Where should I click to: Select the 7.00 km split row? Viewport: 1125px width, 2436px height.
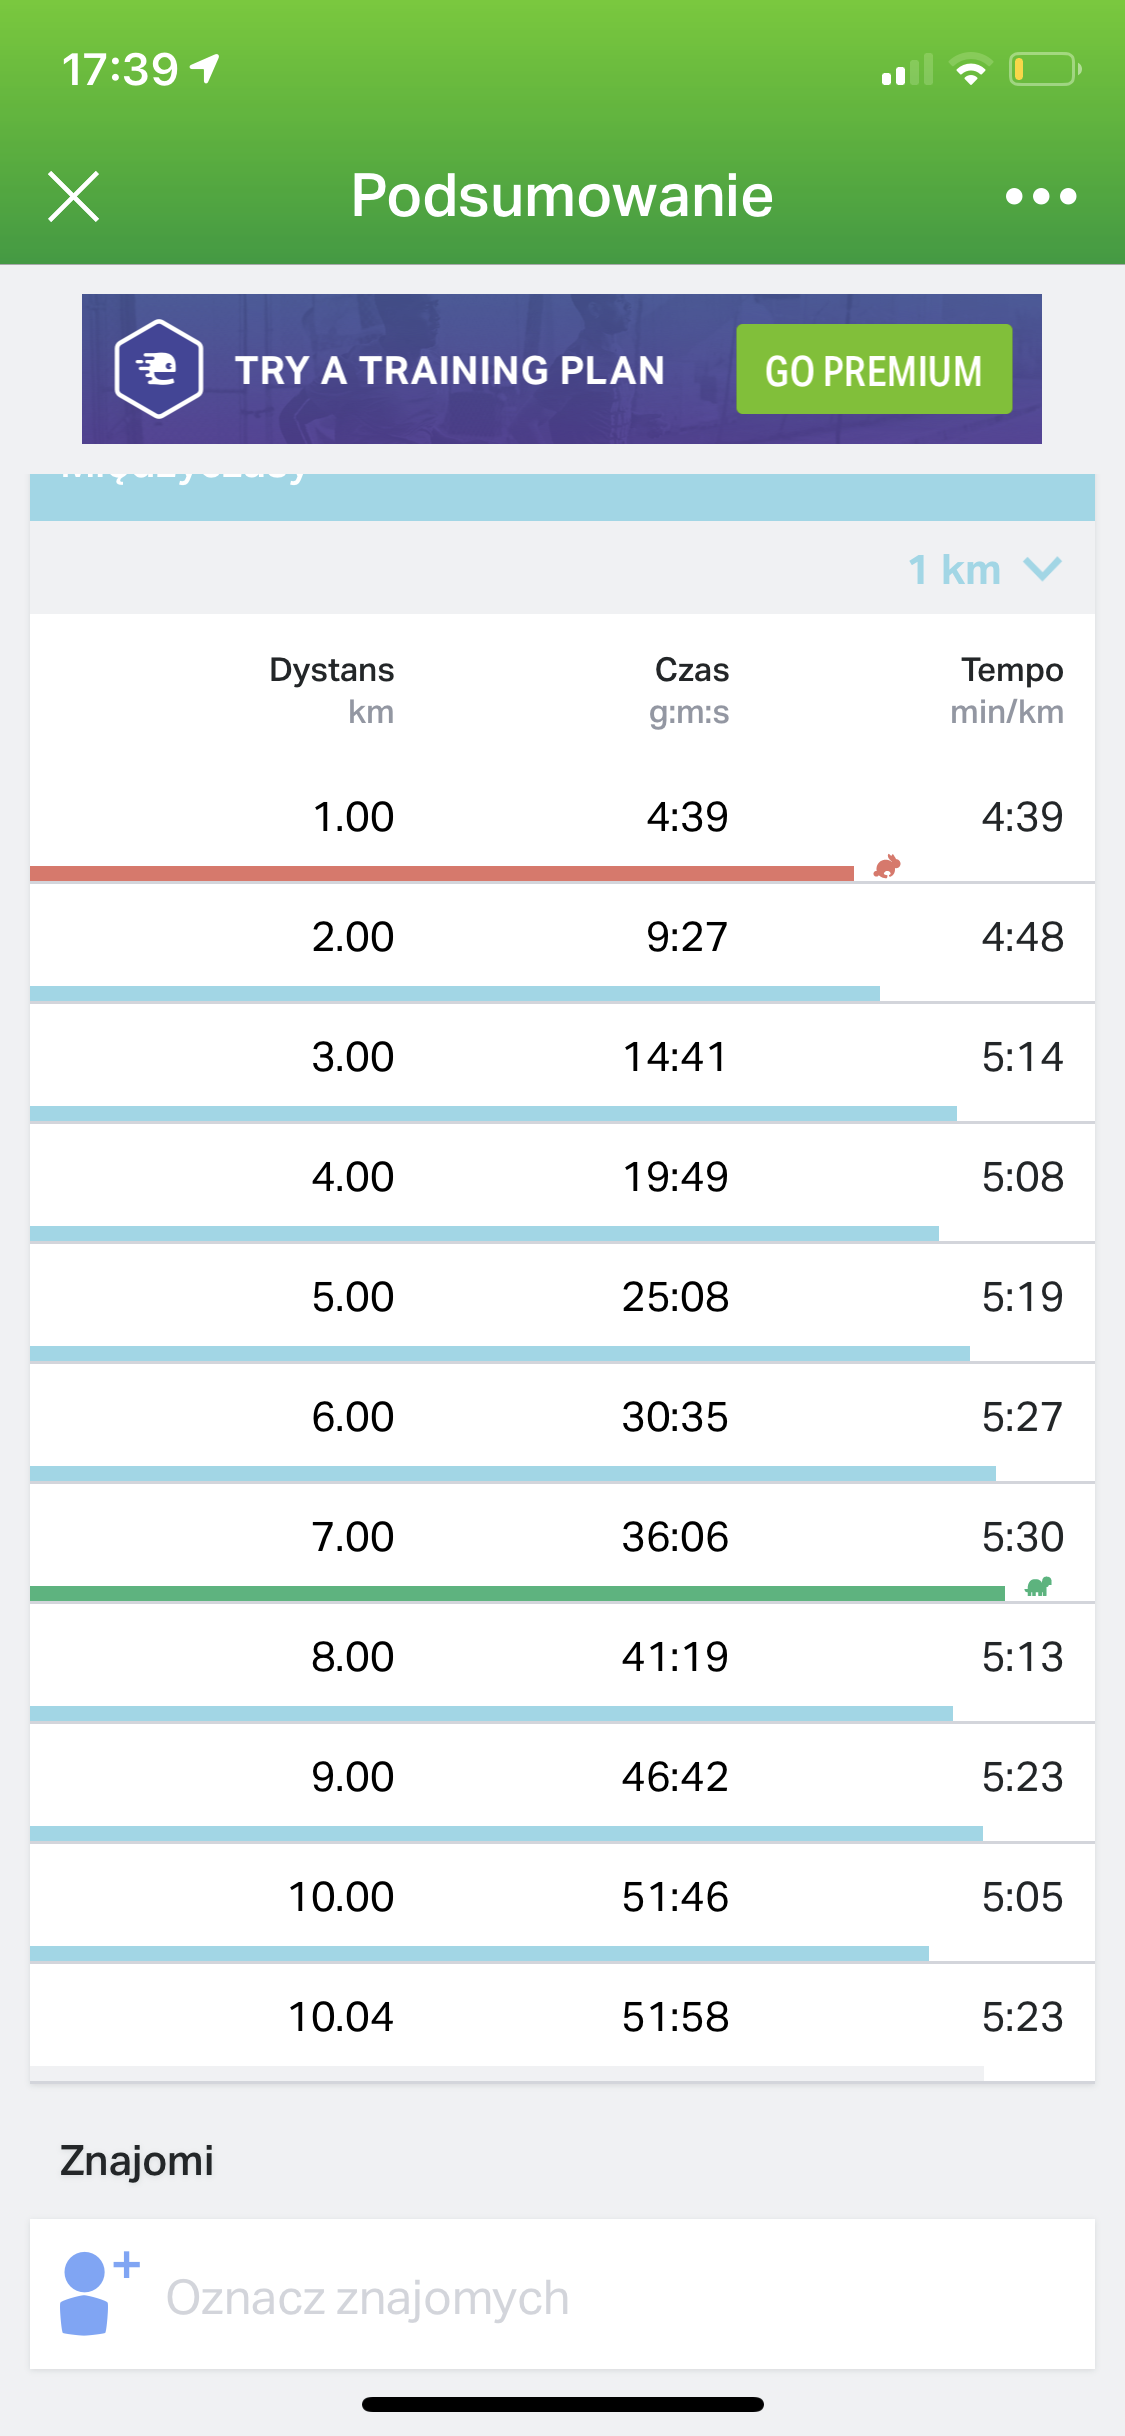(560, 1537)
